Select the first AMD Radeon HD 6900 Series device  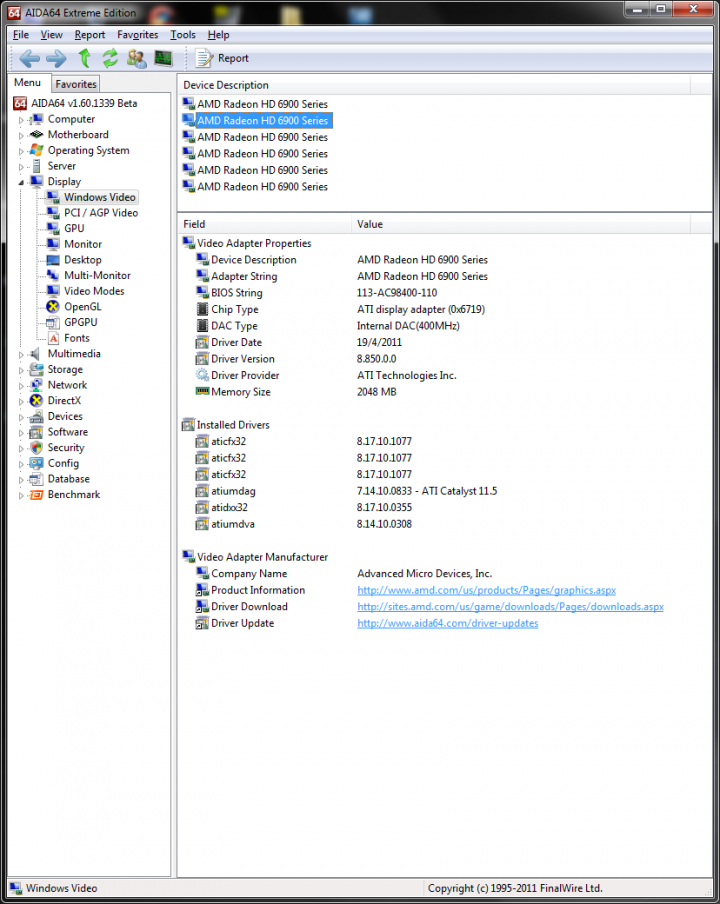click(262, 104)
